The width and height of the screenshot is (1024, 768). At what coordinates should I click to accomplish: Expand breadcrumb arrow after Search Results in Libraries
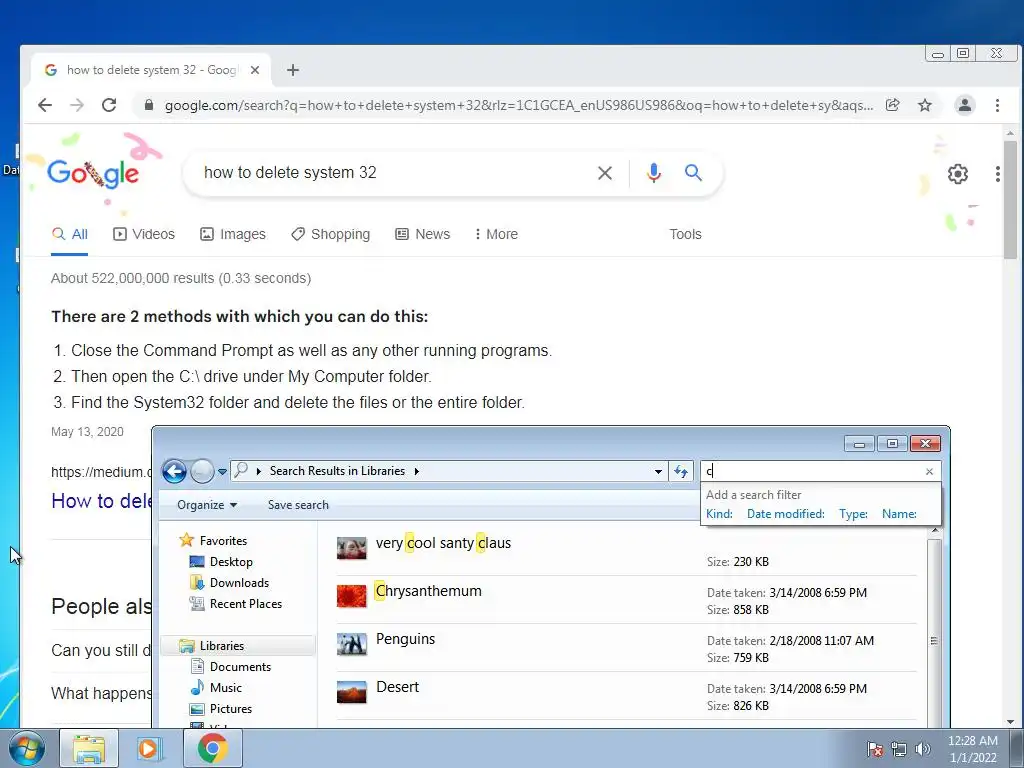click(x=417, y=471)
